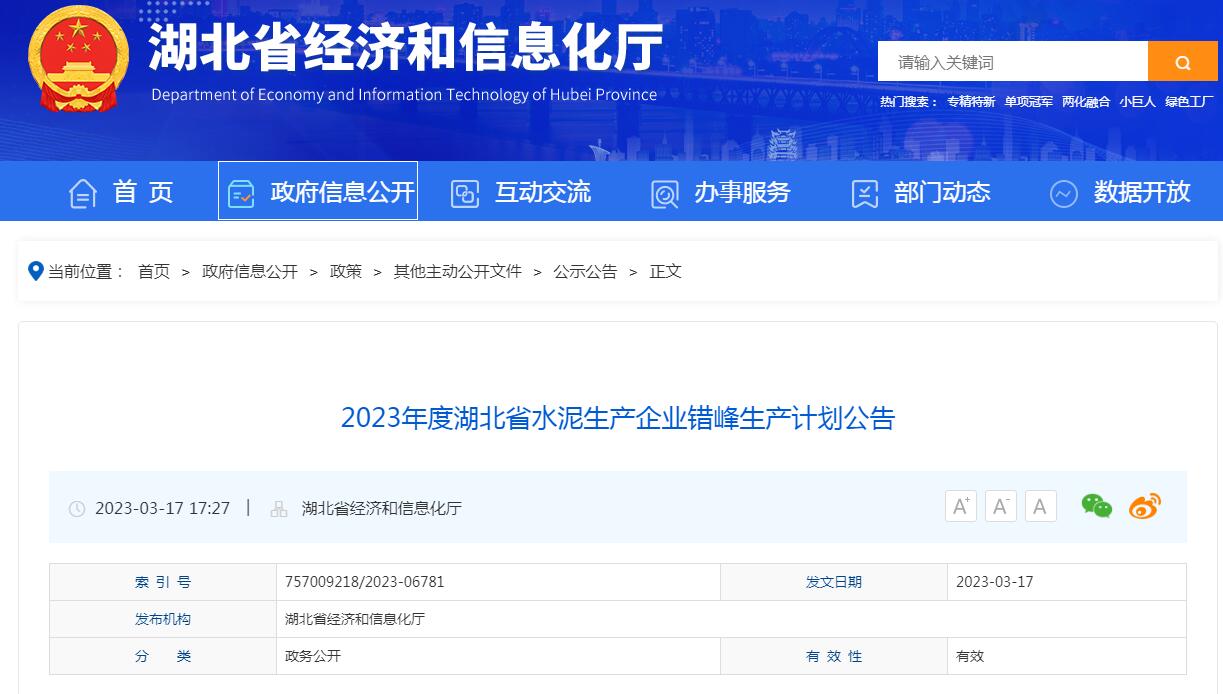
Task: Share the article via the WeChat icon
Action: coord(1096,506)
